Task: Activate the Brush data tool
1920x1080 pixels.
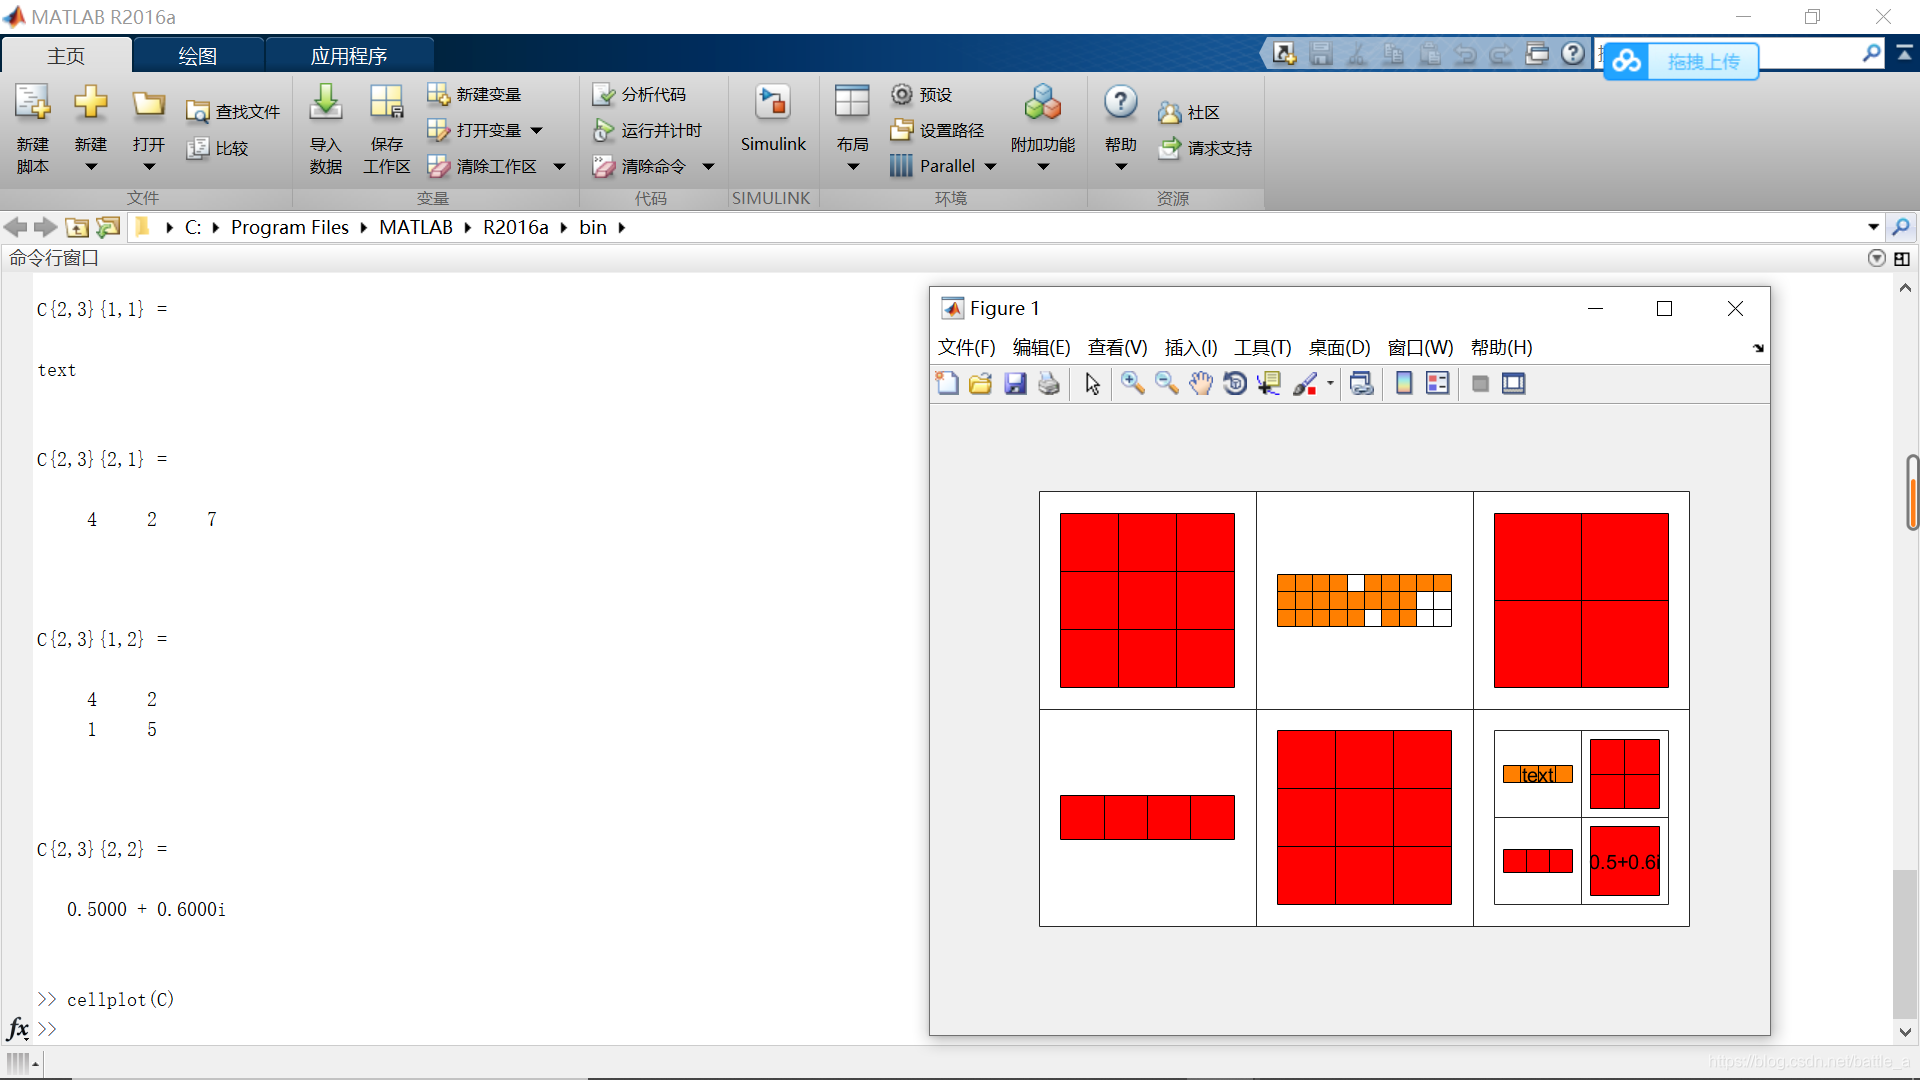Action: coord(1305,383)
